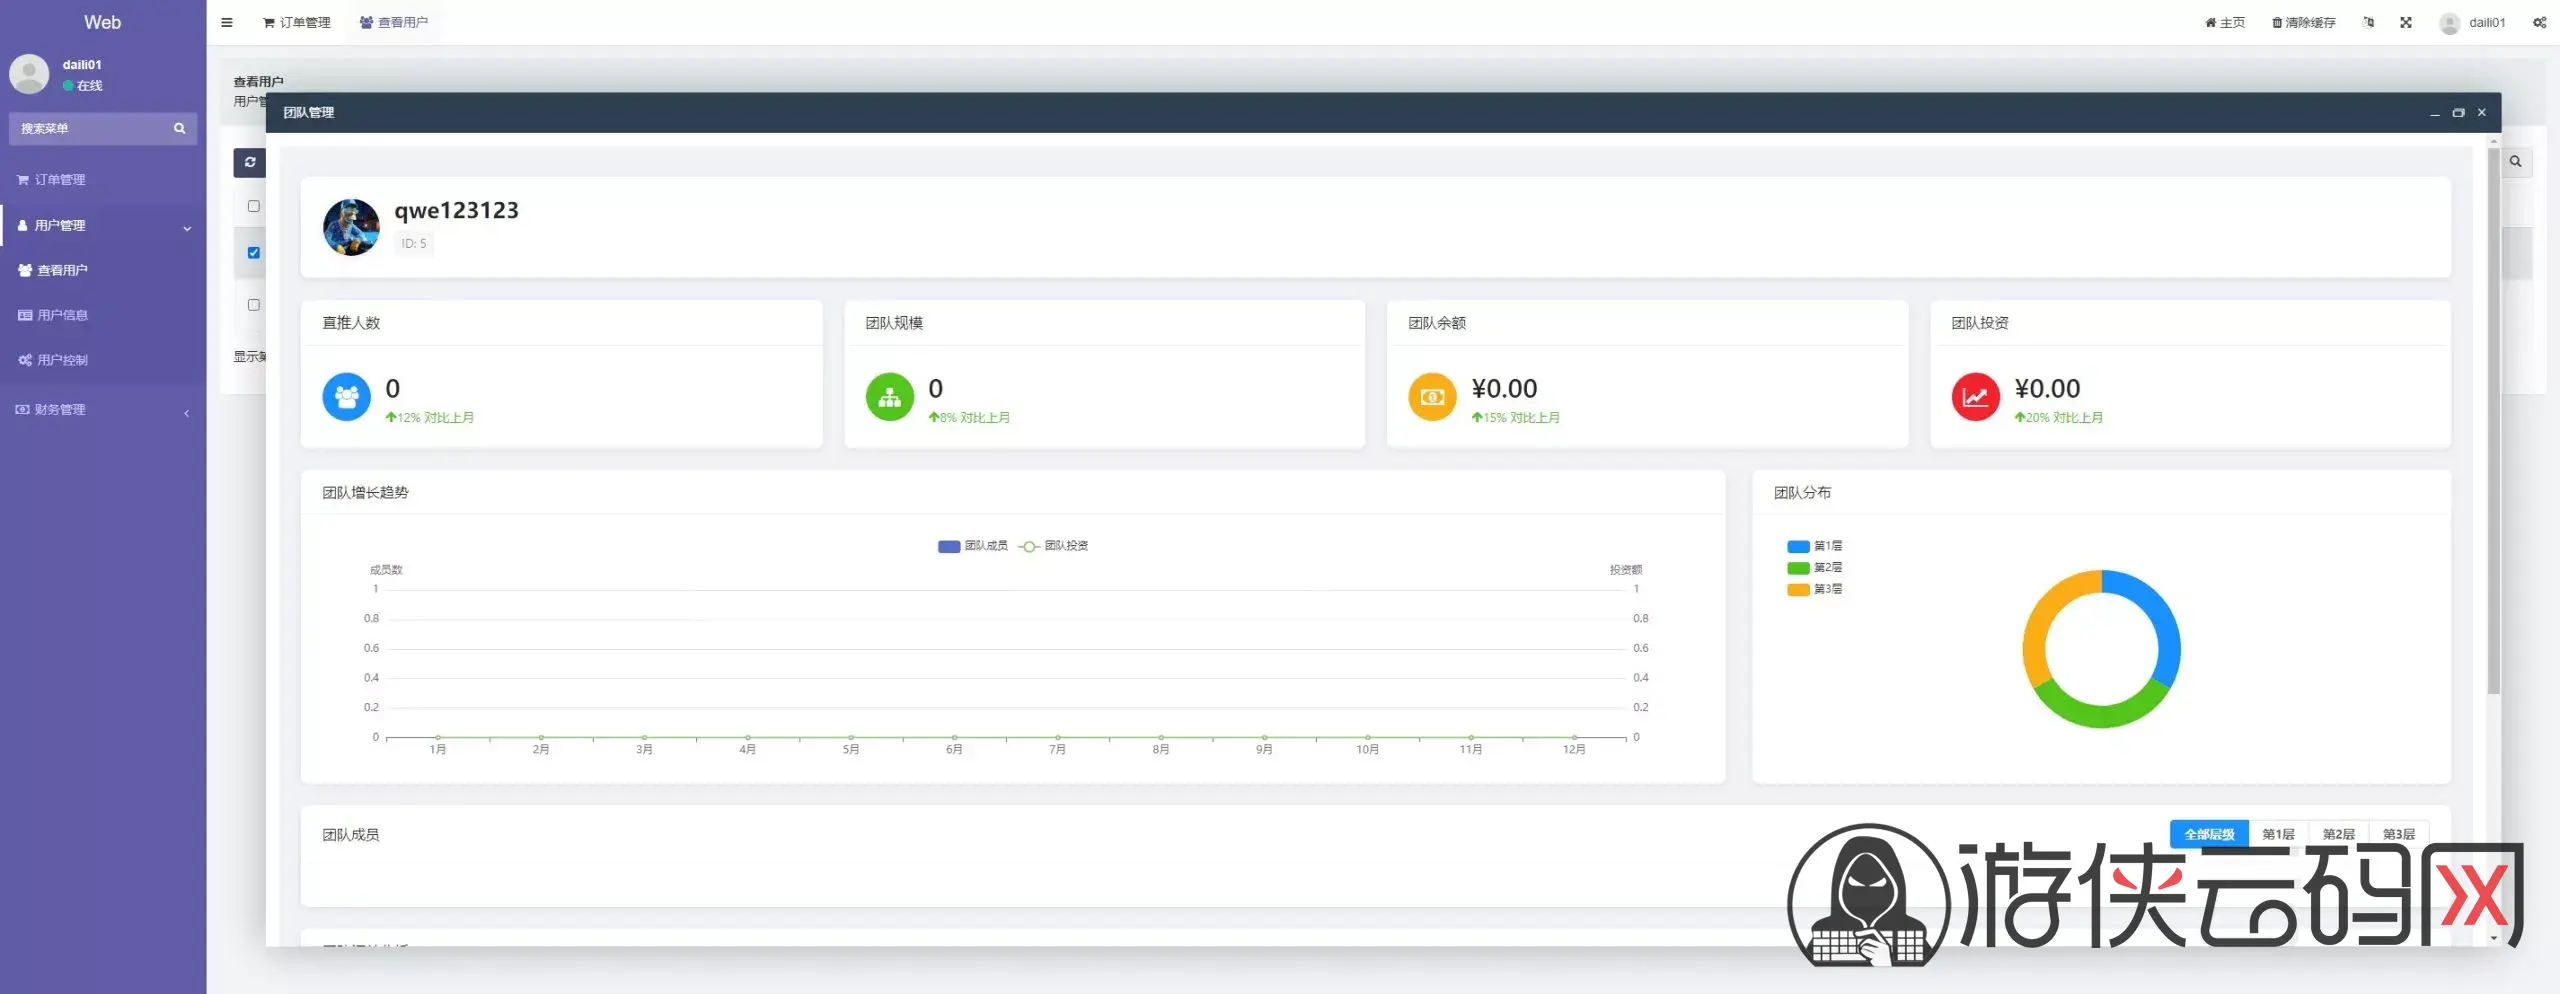
Task: Check the third row checkbox
Action: (254, 305)
